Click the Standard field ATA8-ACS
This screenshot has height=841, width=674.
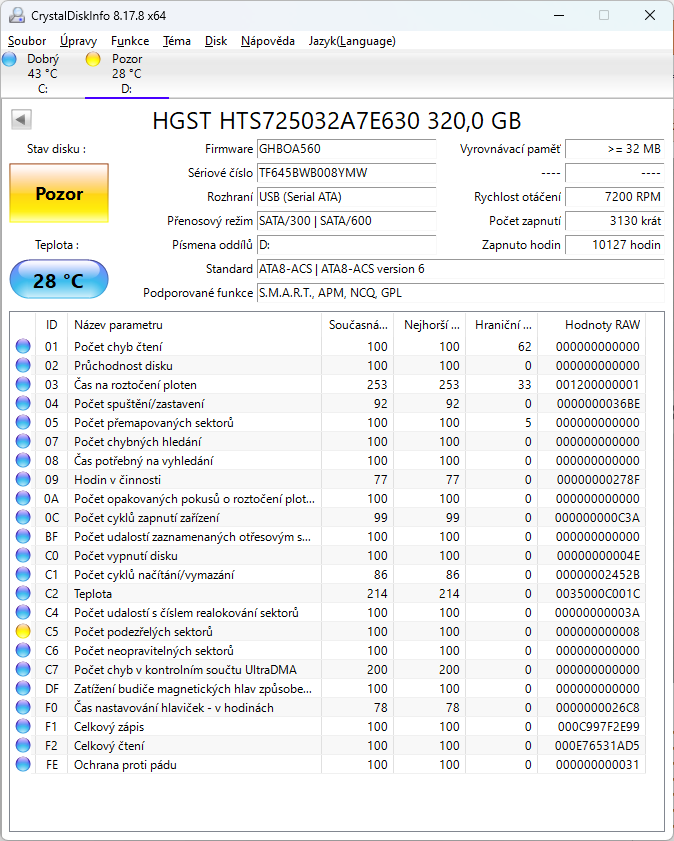(x=461, y=269)
